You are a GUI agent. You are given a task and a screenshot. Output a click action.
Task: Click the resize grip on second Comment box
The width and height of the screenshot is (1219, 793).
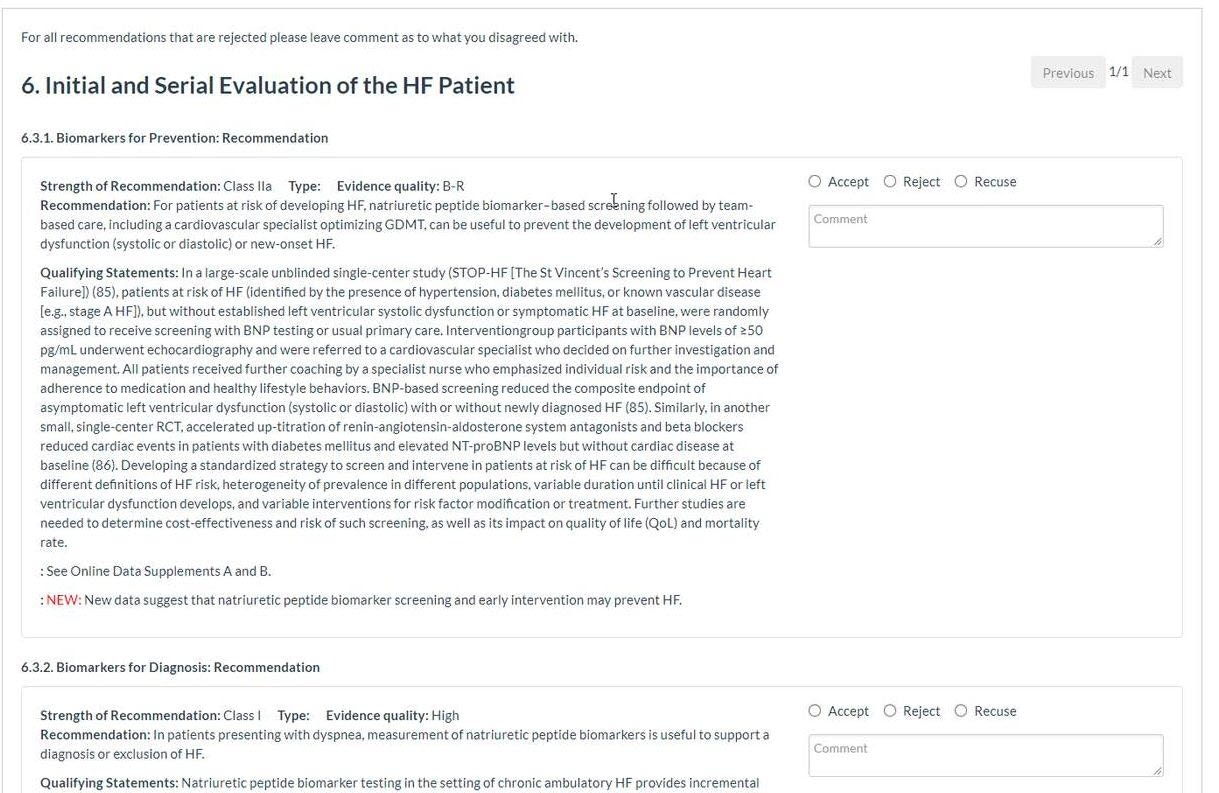(1158, 770)
